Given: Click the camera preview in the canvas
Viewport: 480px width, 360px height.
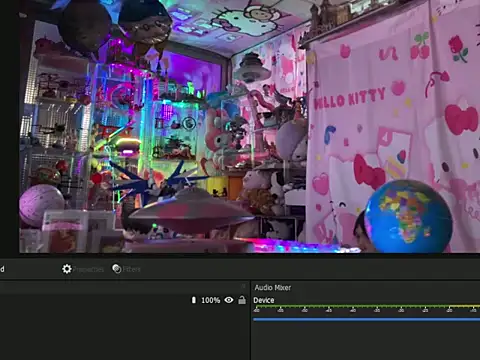Looking at the screenshot, I should click(x=249, y=126).
